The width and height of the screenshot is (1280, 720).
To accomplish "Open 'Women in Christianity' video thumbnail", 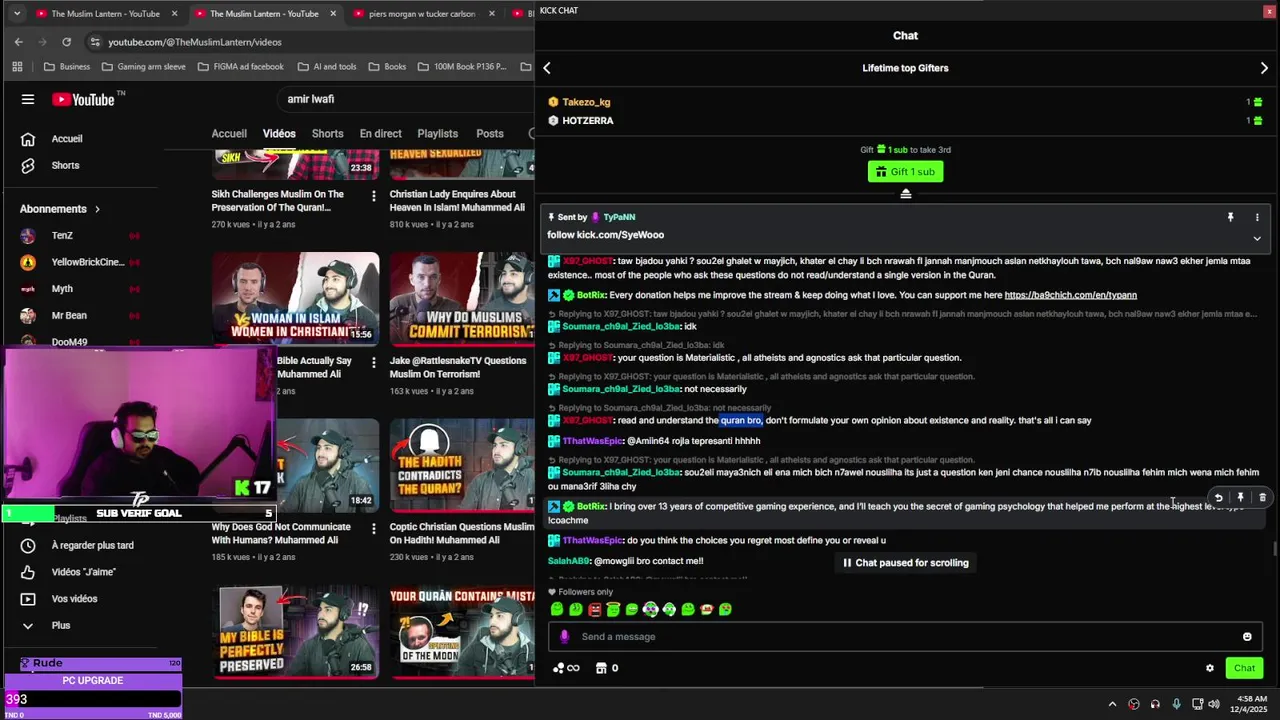I will [295, 297].
